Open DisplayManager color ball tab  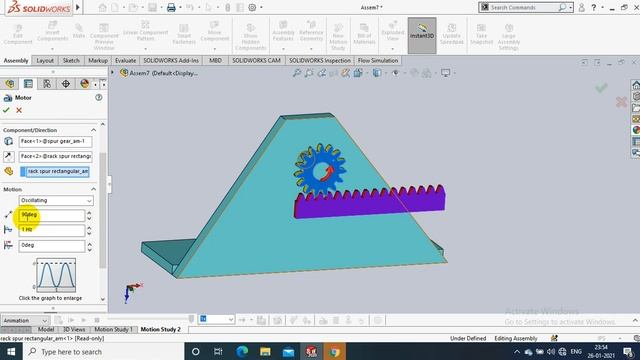84,84
